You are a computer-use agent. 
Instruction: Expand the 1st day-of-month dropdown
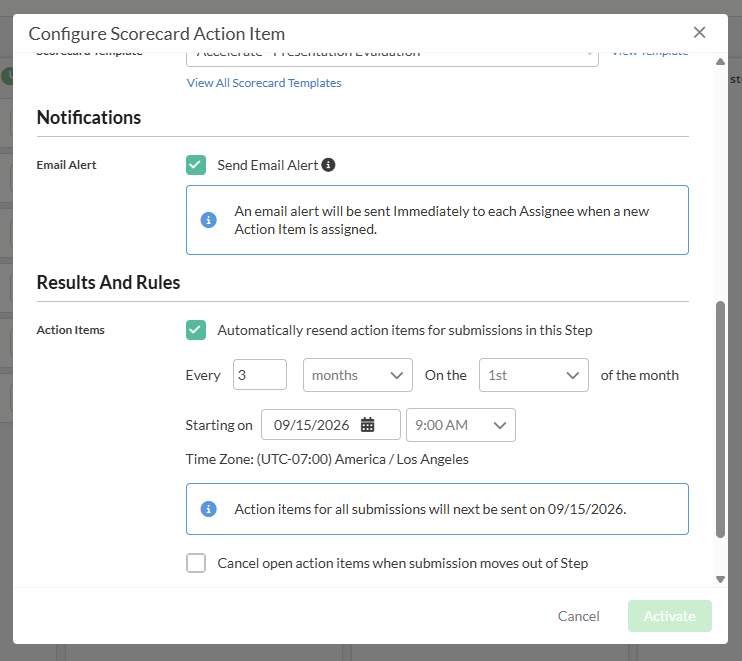point(534,375)
